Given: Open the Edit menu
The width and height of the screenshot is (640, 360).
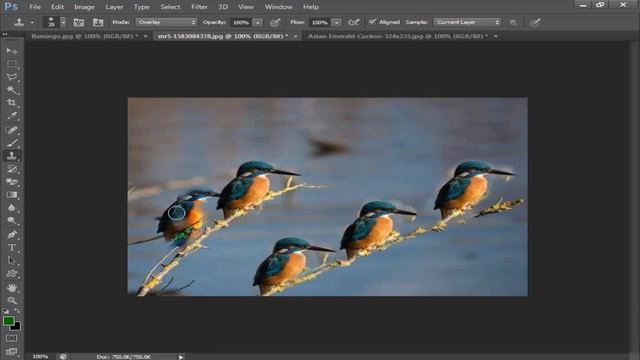Looking at the screenshot, I should 57,7.
